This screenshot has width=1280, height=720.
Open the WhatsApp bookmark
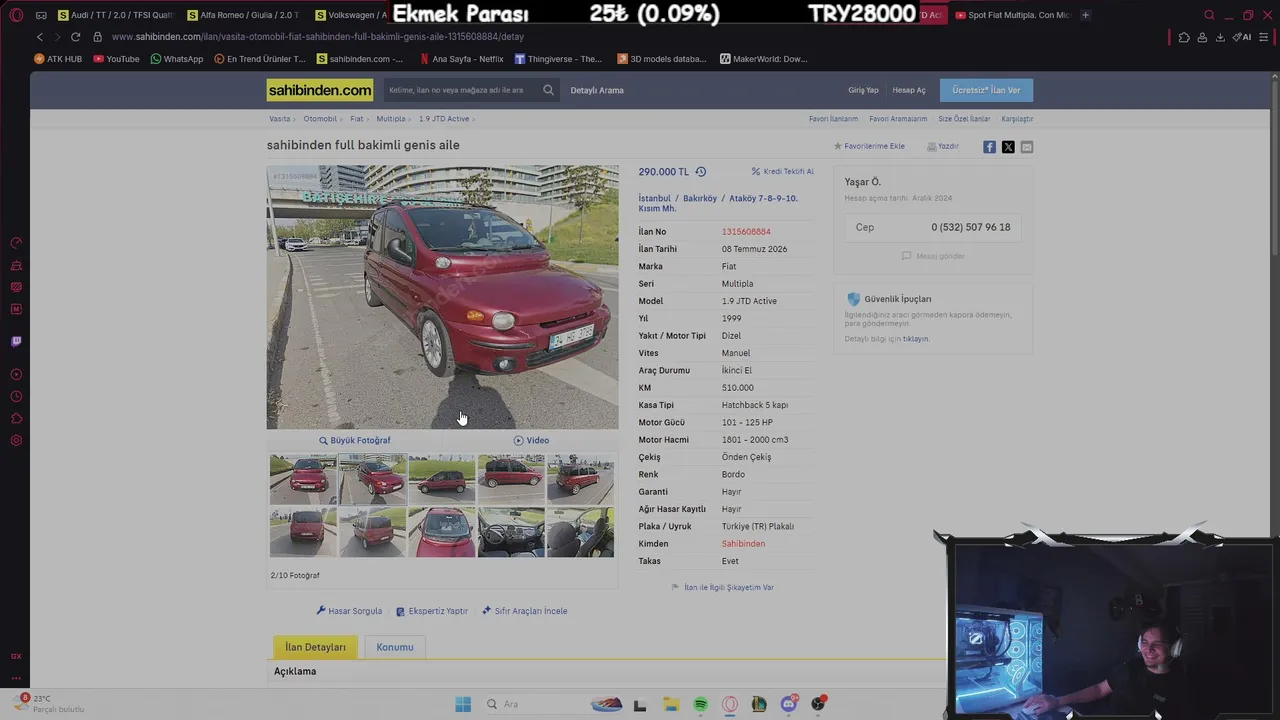176,59
